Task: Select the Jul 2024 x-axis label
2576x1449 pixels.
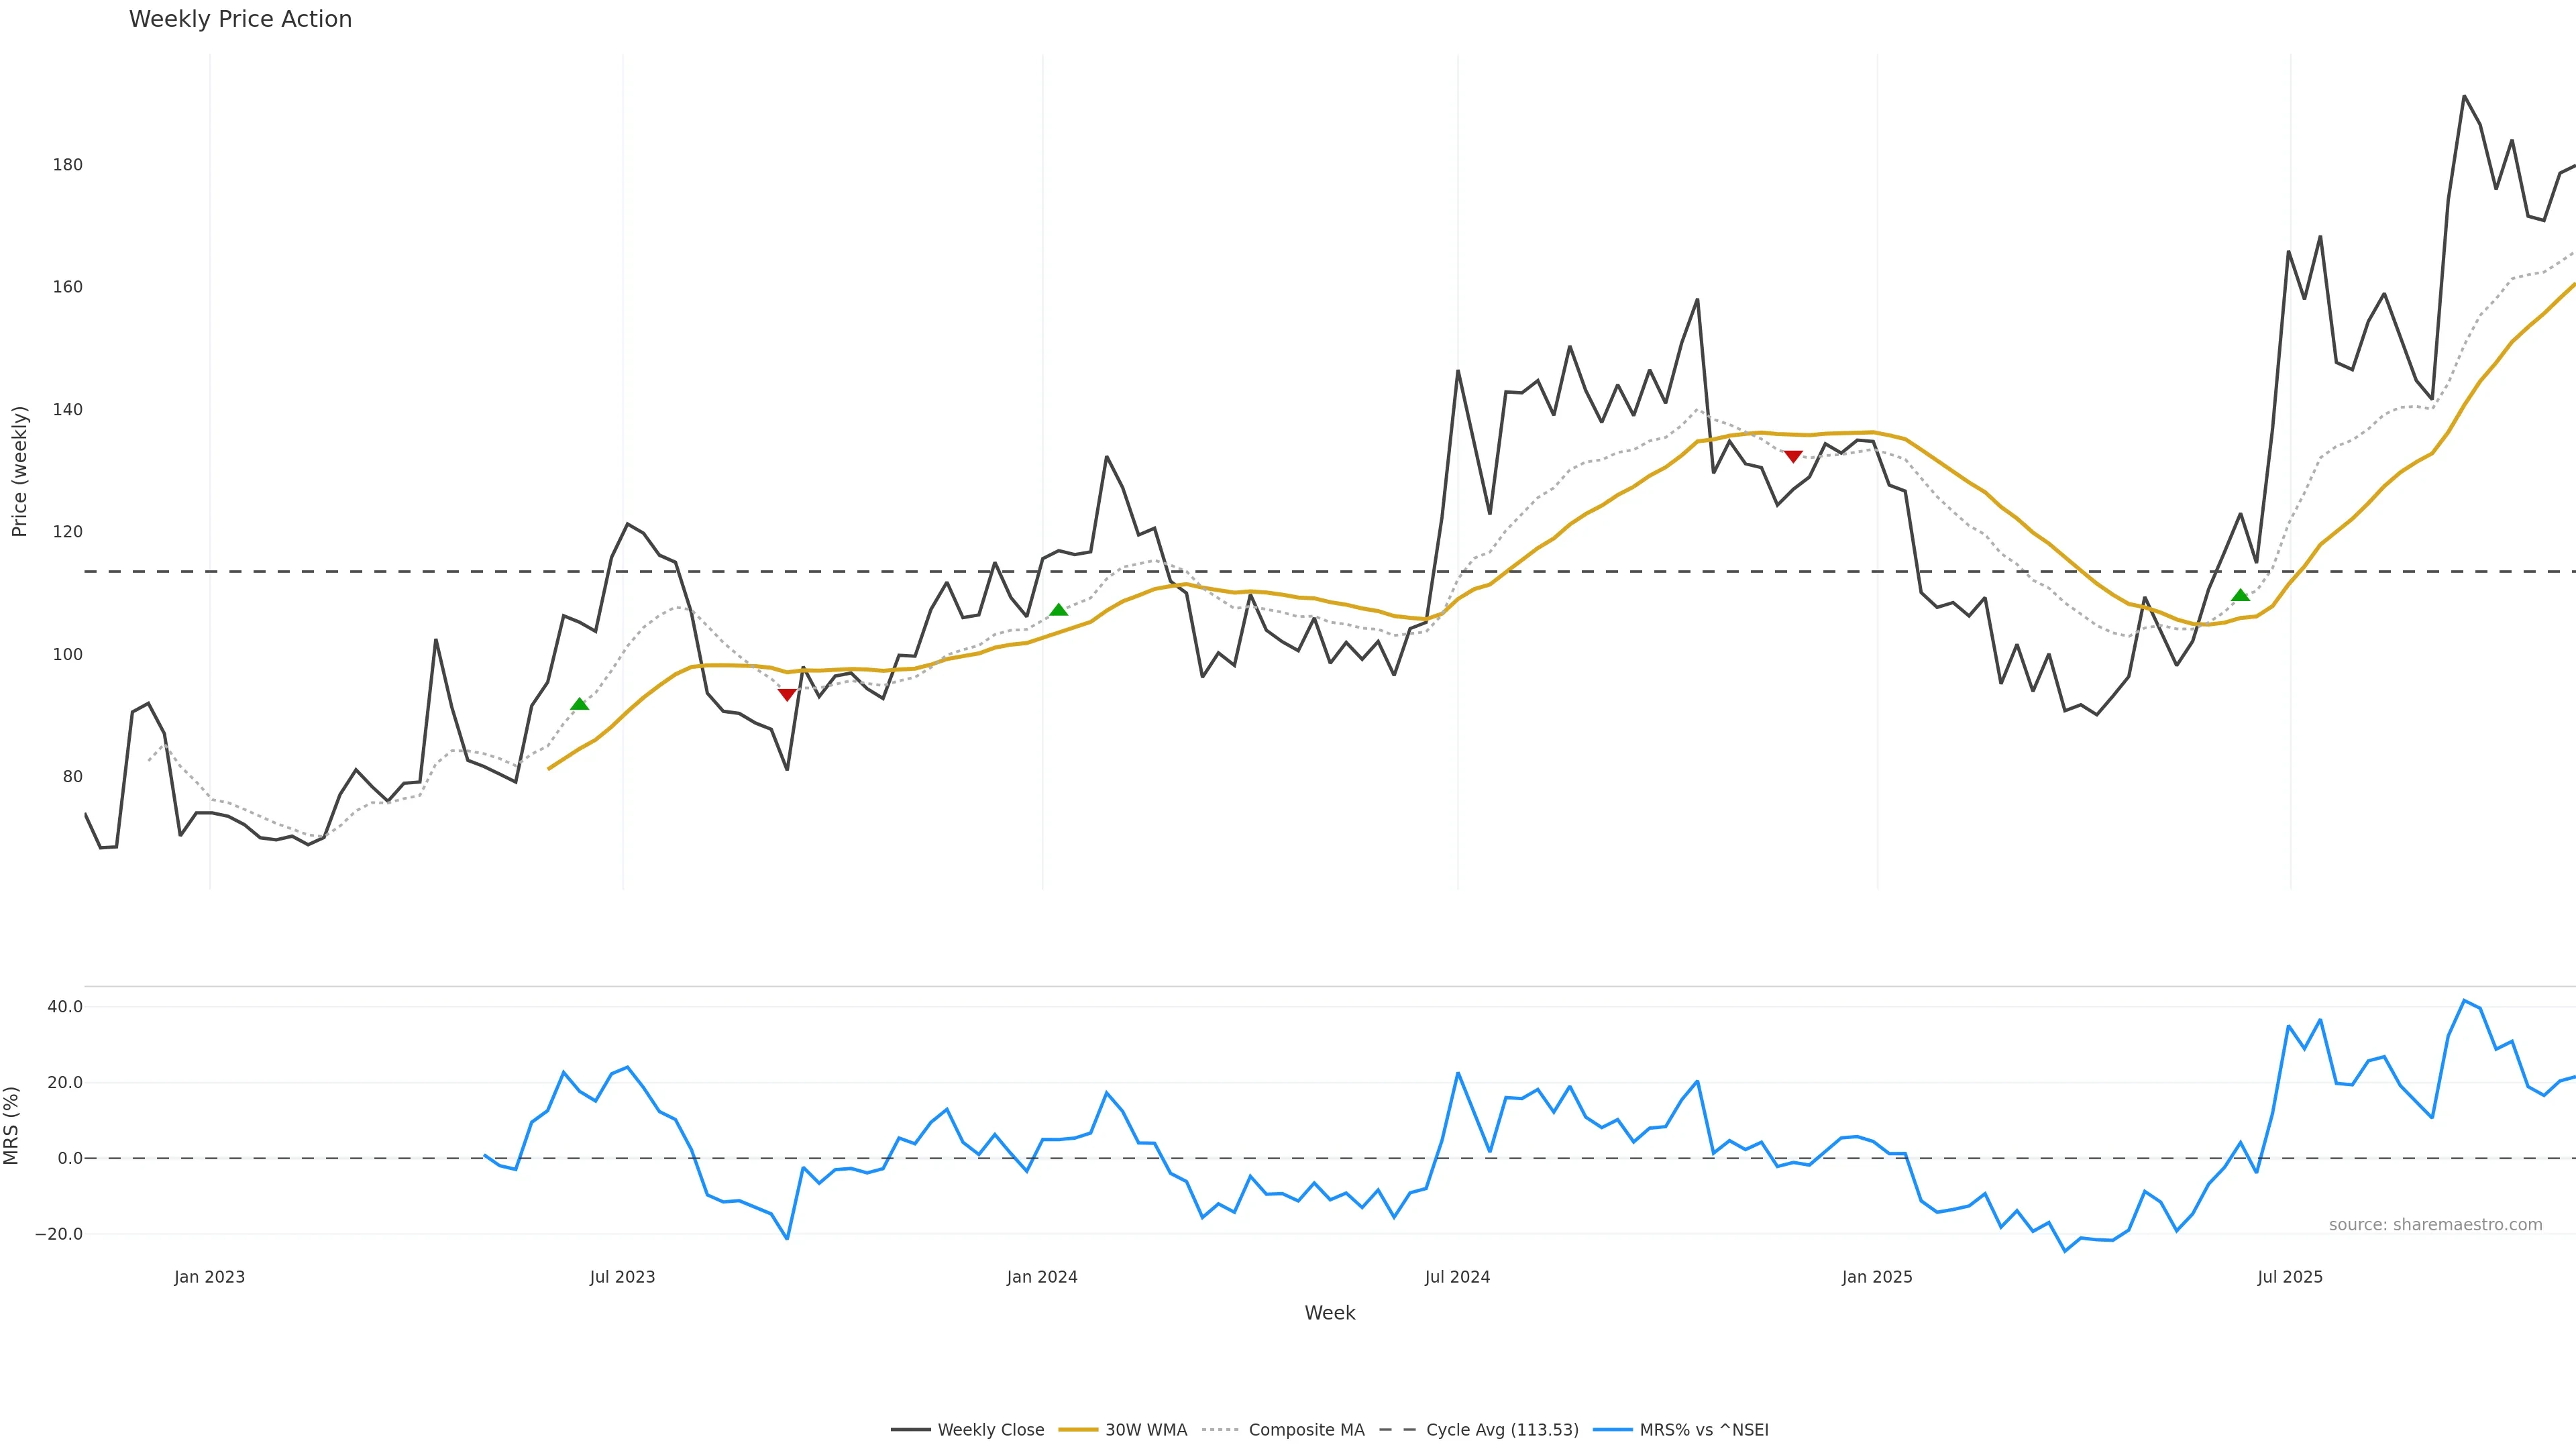Action: click(1457, 1277)
